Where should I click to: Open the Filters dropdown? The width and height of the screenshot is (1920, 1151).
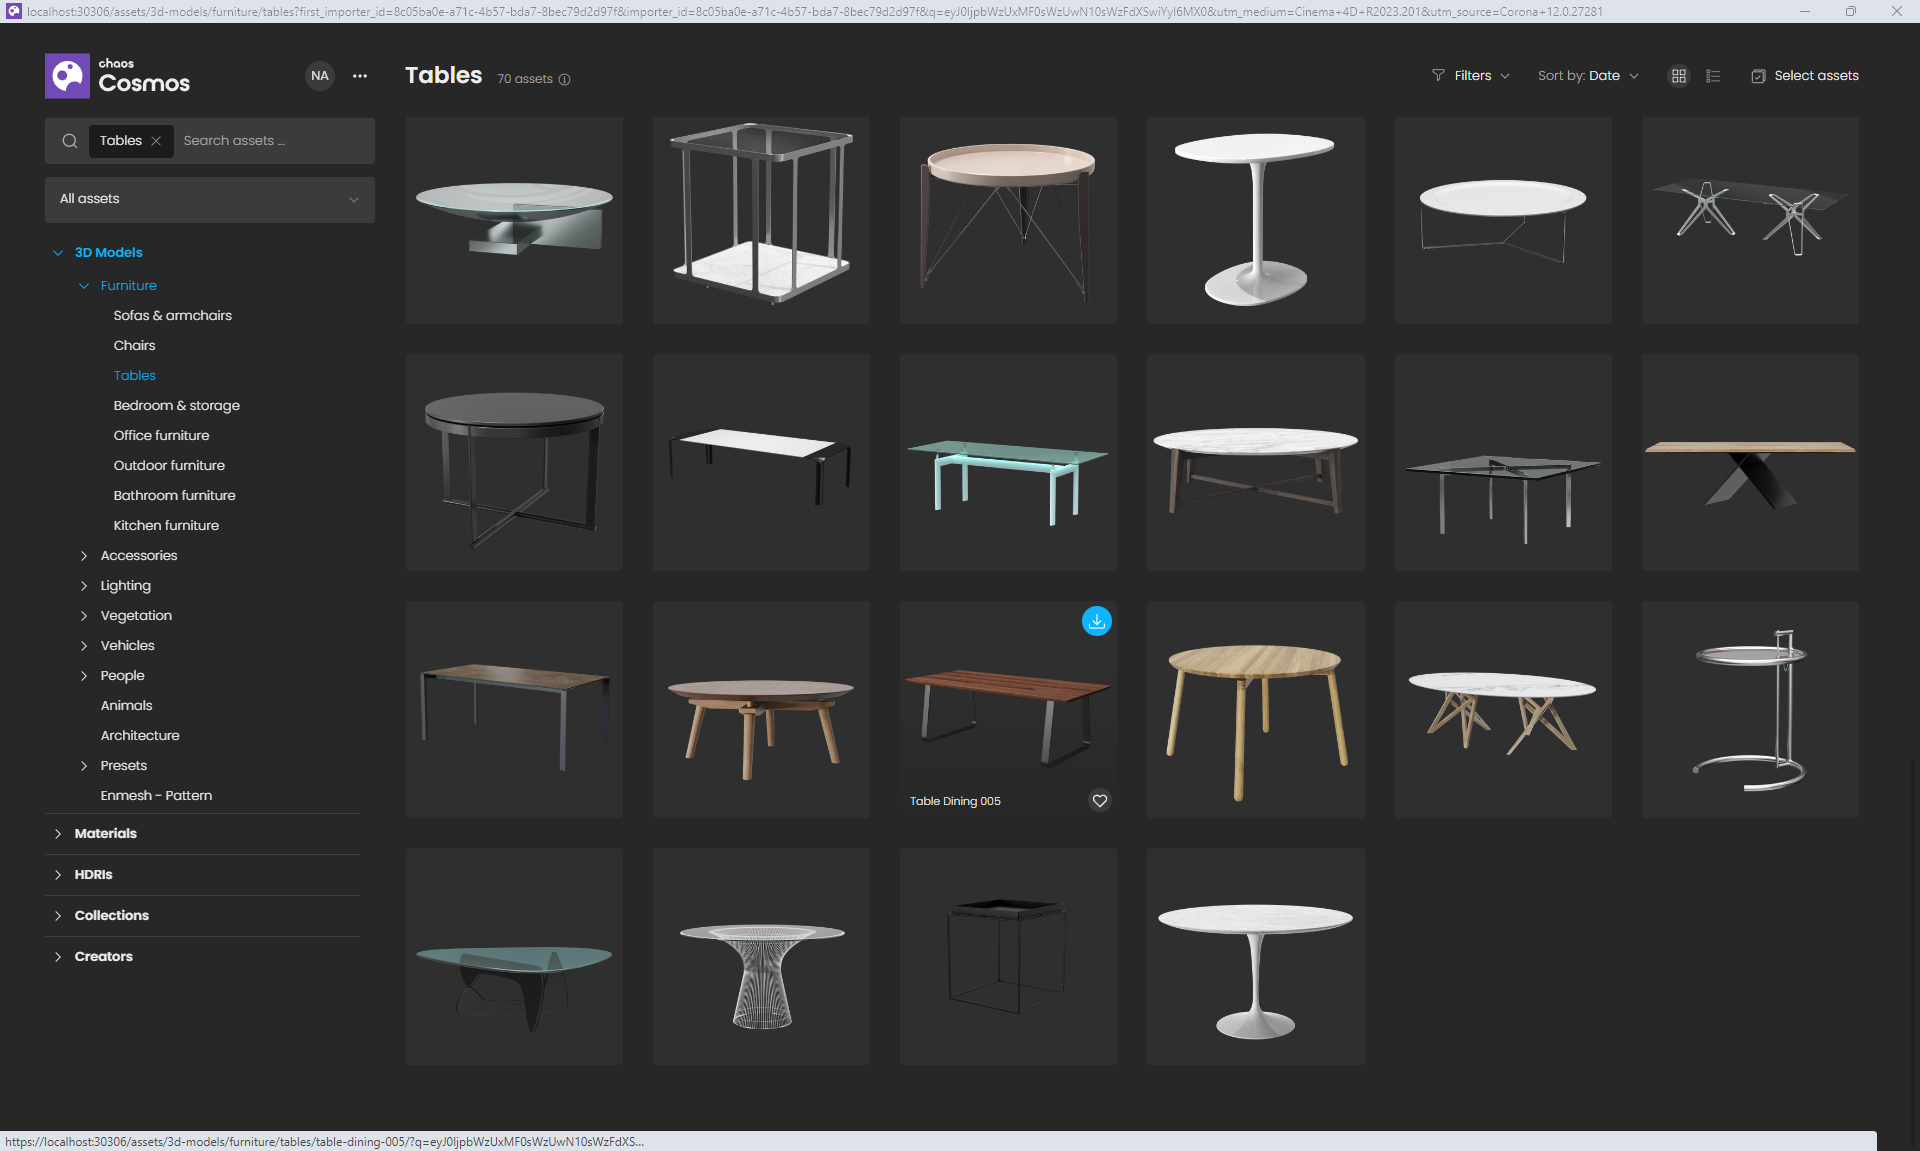pyautogui.click(x=1471, y=76)
